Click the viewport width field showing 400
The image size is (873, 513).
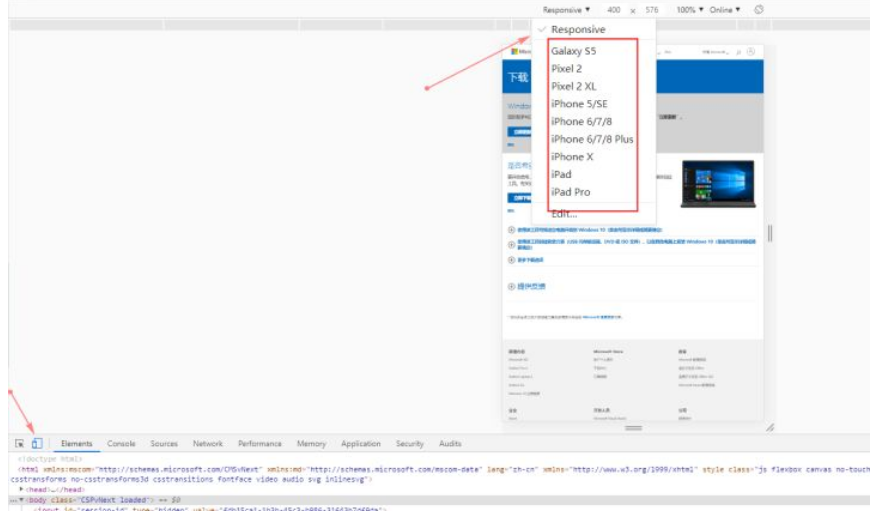tap(614, 10)
